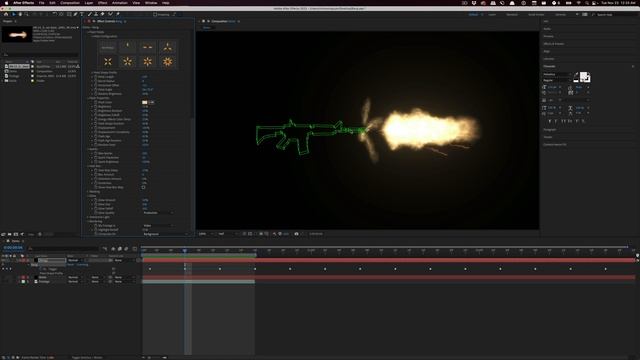This screenshot has width=640, height=360.
Task: Open the Window menu
Action: (151, 3)
